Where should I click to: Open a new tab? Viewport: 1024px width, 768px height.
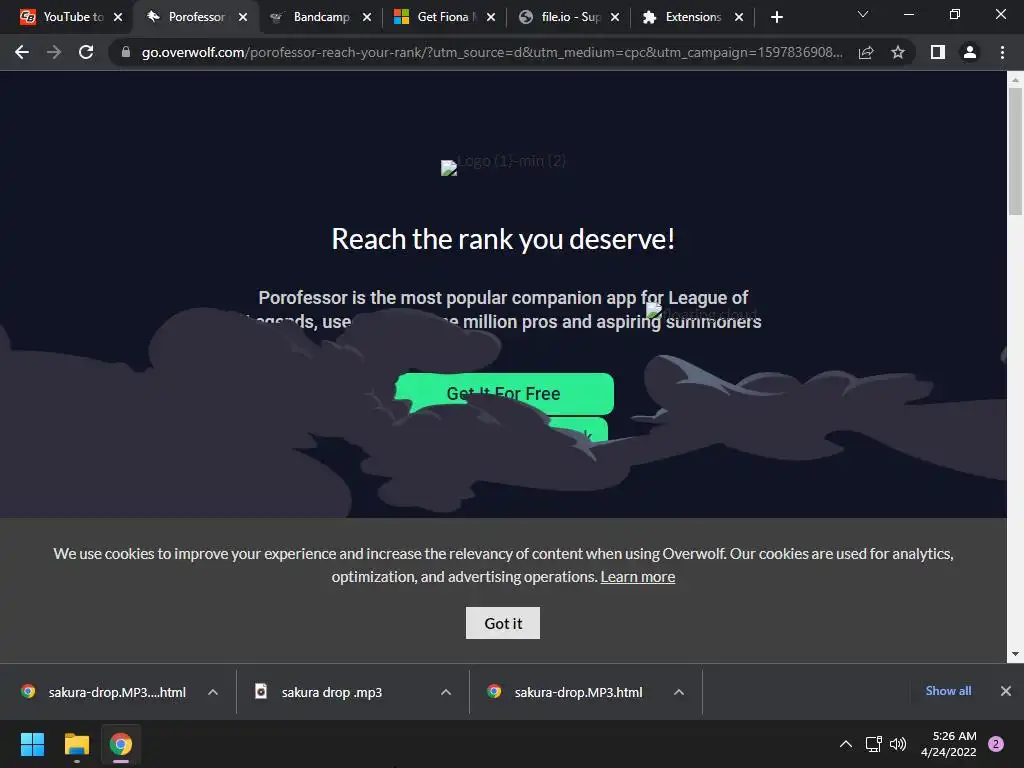(776, 17)
